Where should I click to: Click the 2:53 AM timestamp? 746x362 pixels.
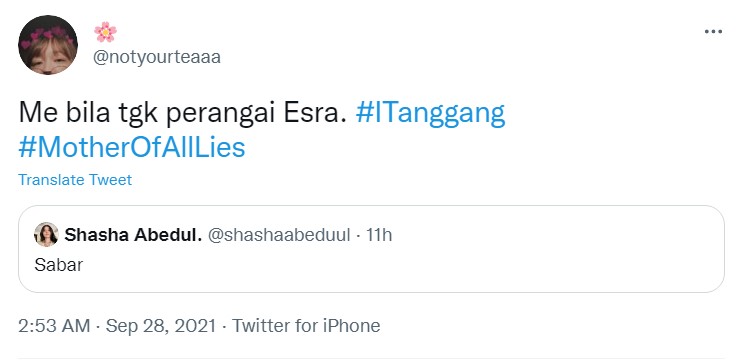pyautogui.click(x=54, y=326)
